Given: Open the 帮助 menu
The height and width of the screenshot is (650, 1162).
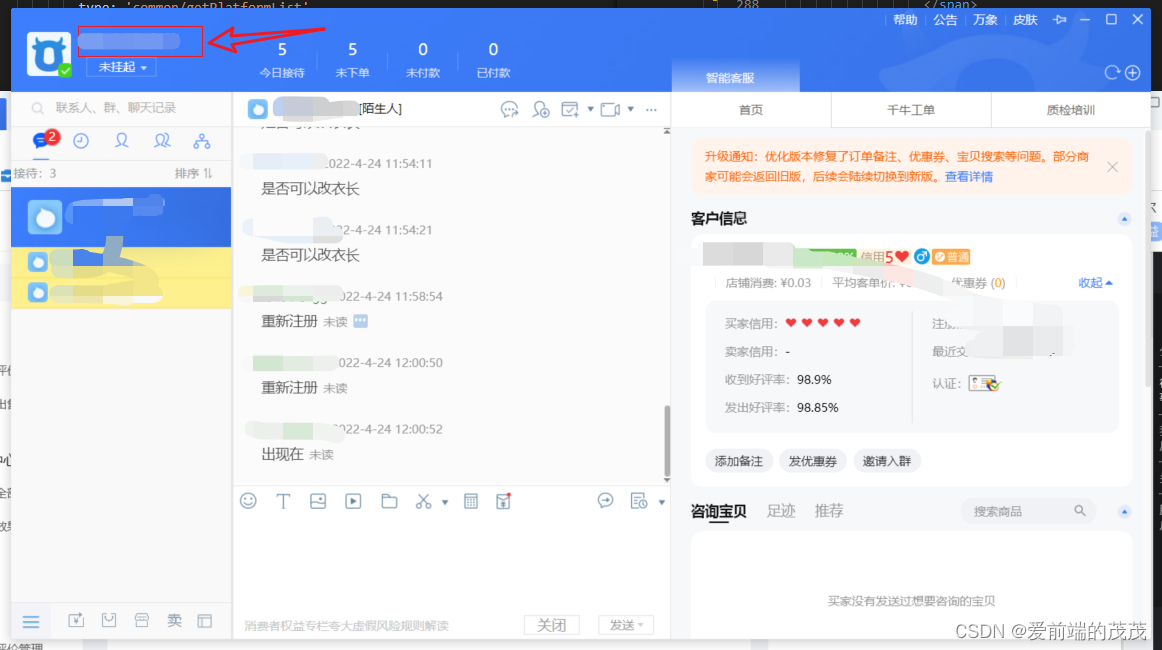Looking at the screenshot, I should tap(905, 20).
